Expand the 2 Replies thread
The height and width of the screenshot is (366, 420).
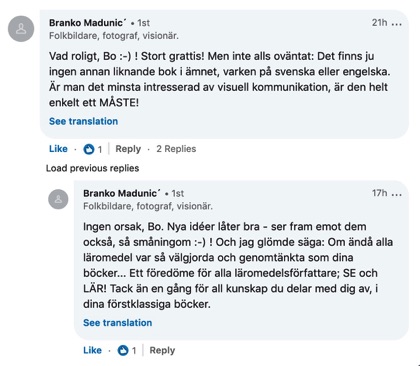(176, 149)
